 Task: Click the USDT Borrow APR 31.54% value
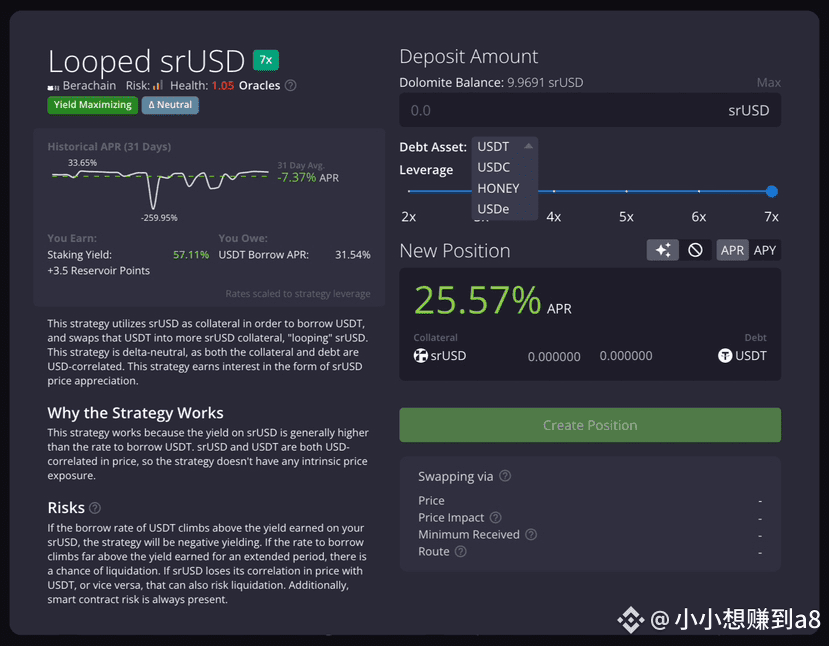[353, 254]
